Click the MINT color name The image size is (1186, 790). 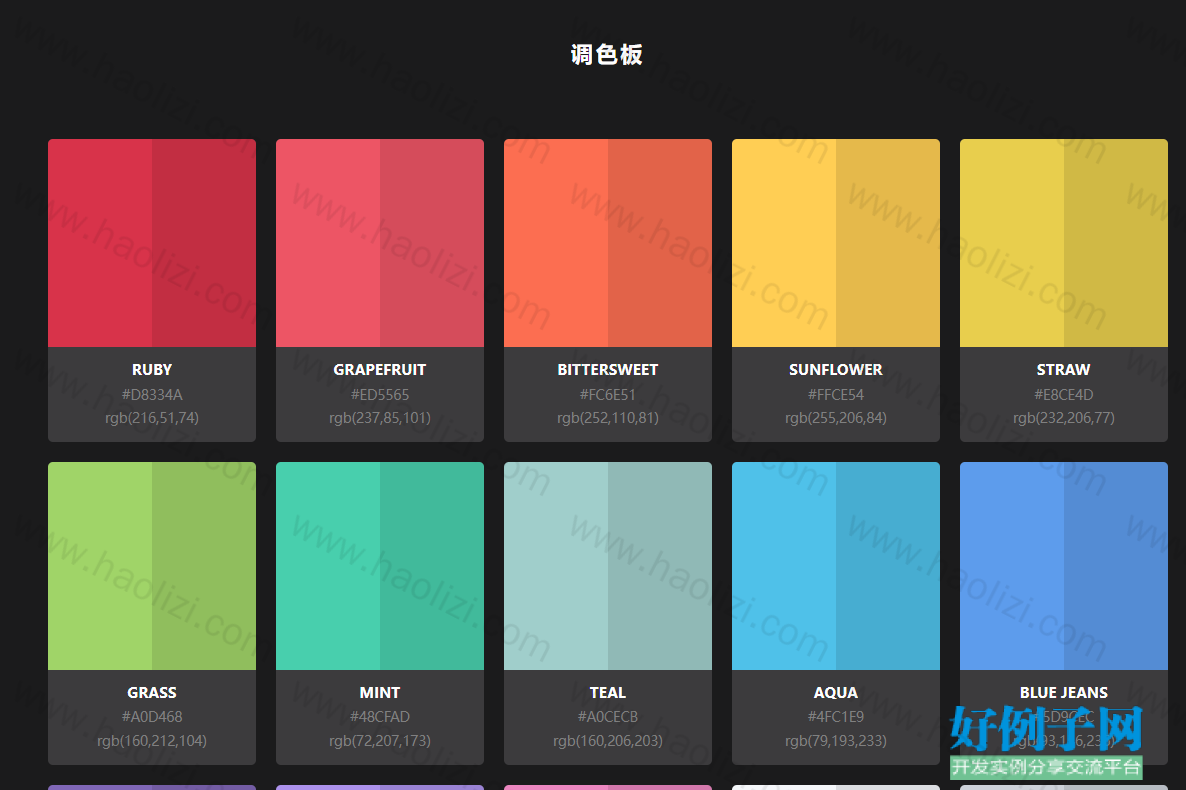click(x=380, y=692)
